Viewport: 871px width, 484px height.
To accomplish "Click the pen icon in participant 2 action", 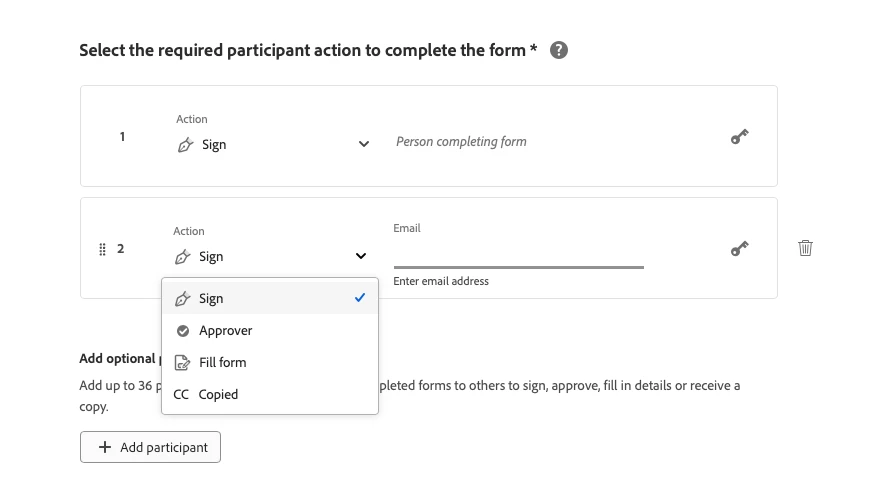I will pos(182,257).
